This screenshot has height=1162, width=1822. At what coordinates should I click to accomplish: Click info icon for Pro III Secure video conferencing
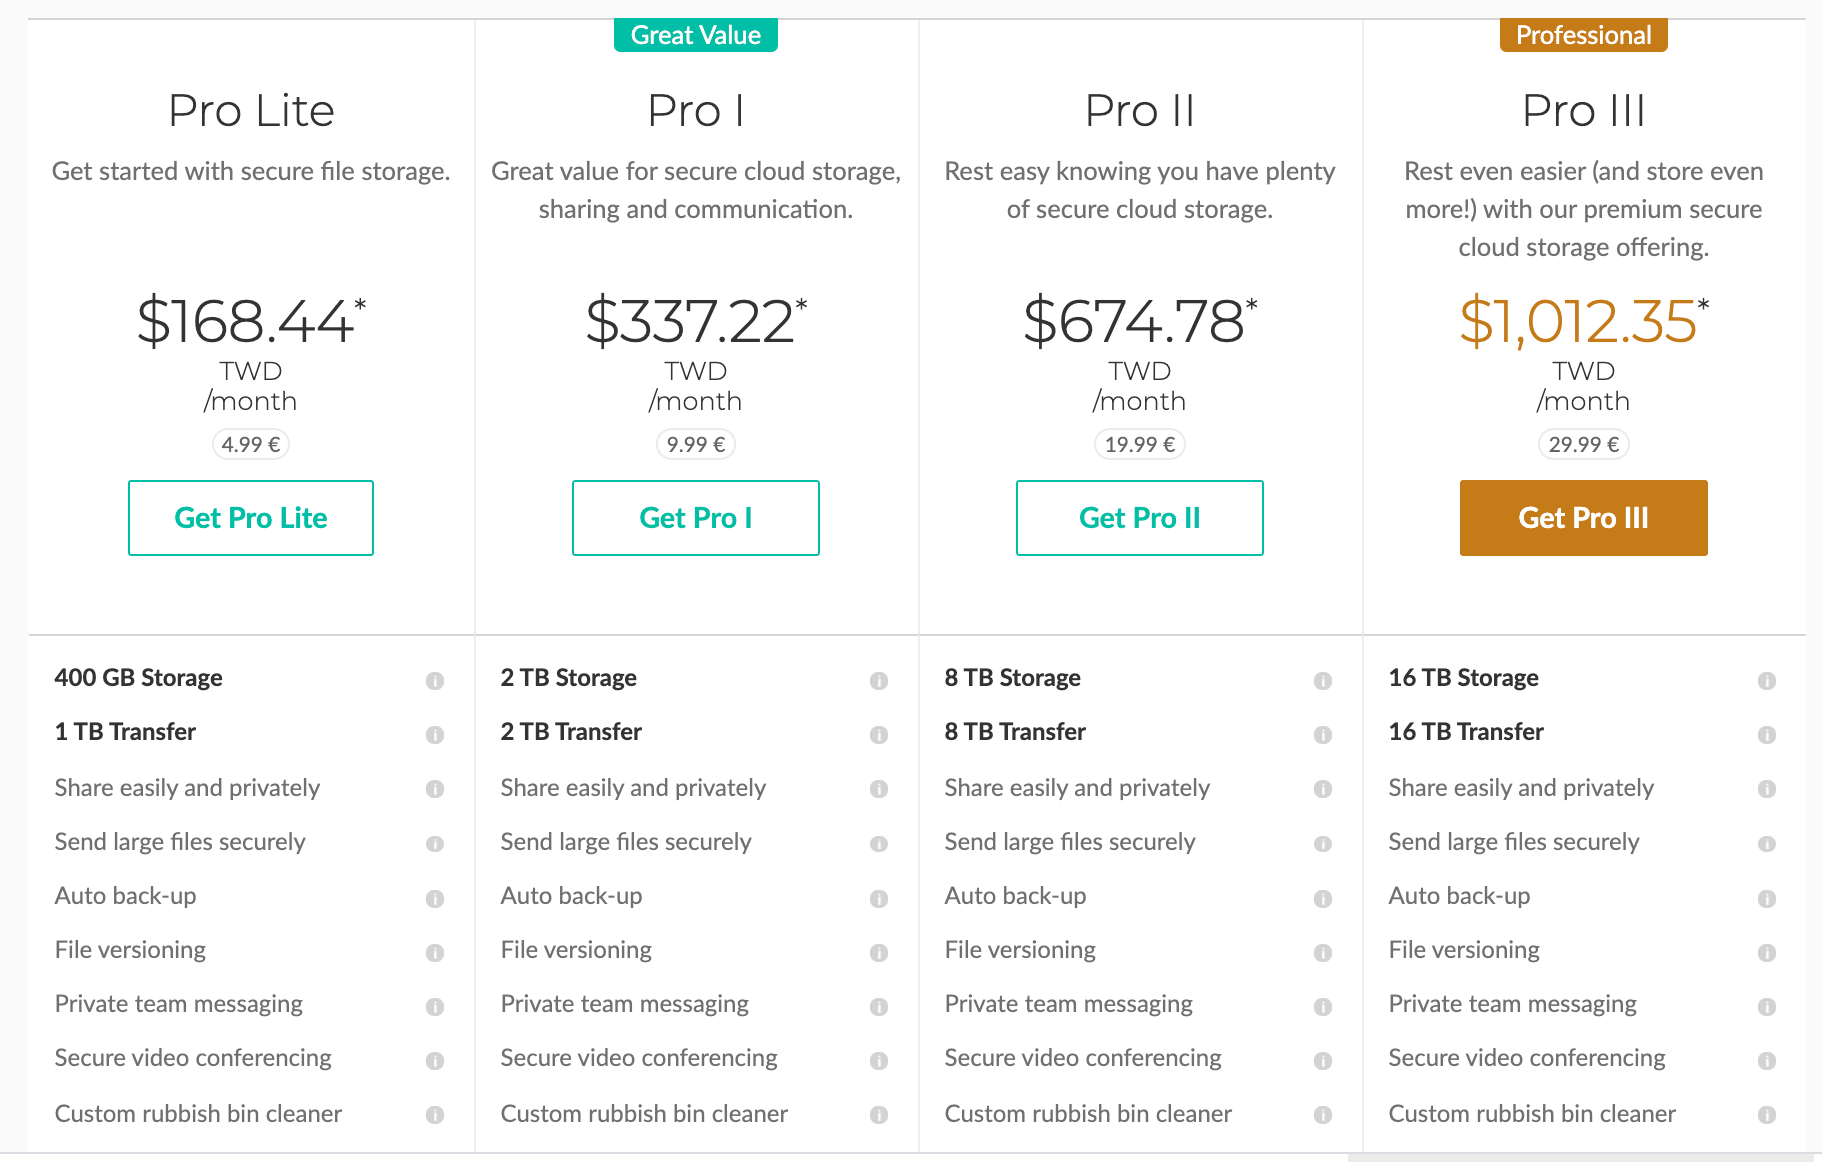point(1767,1060)
